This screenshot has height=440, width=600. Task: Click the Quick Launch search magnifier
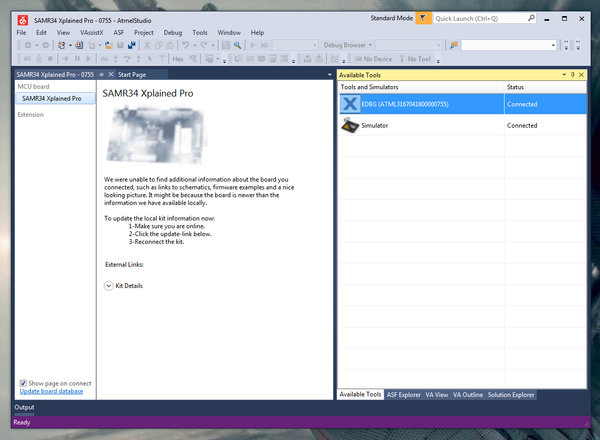531,18
